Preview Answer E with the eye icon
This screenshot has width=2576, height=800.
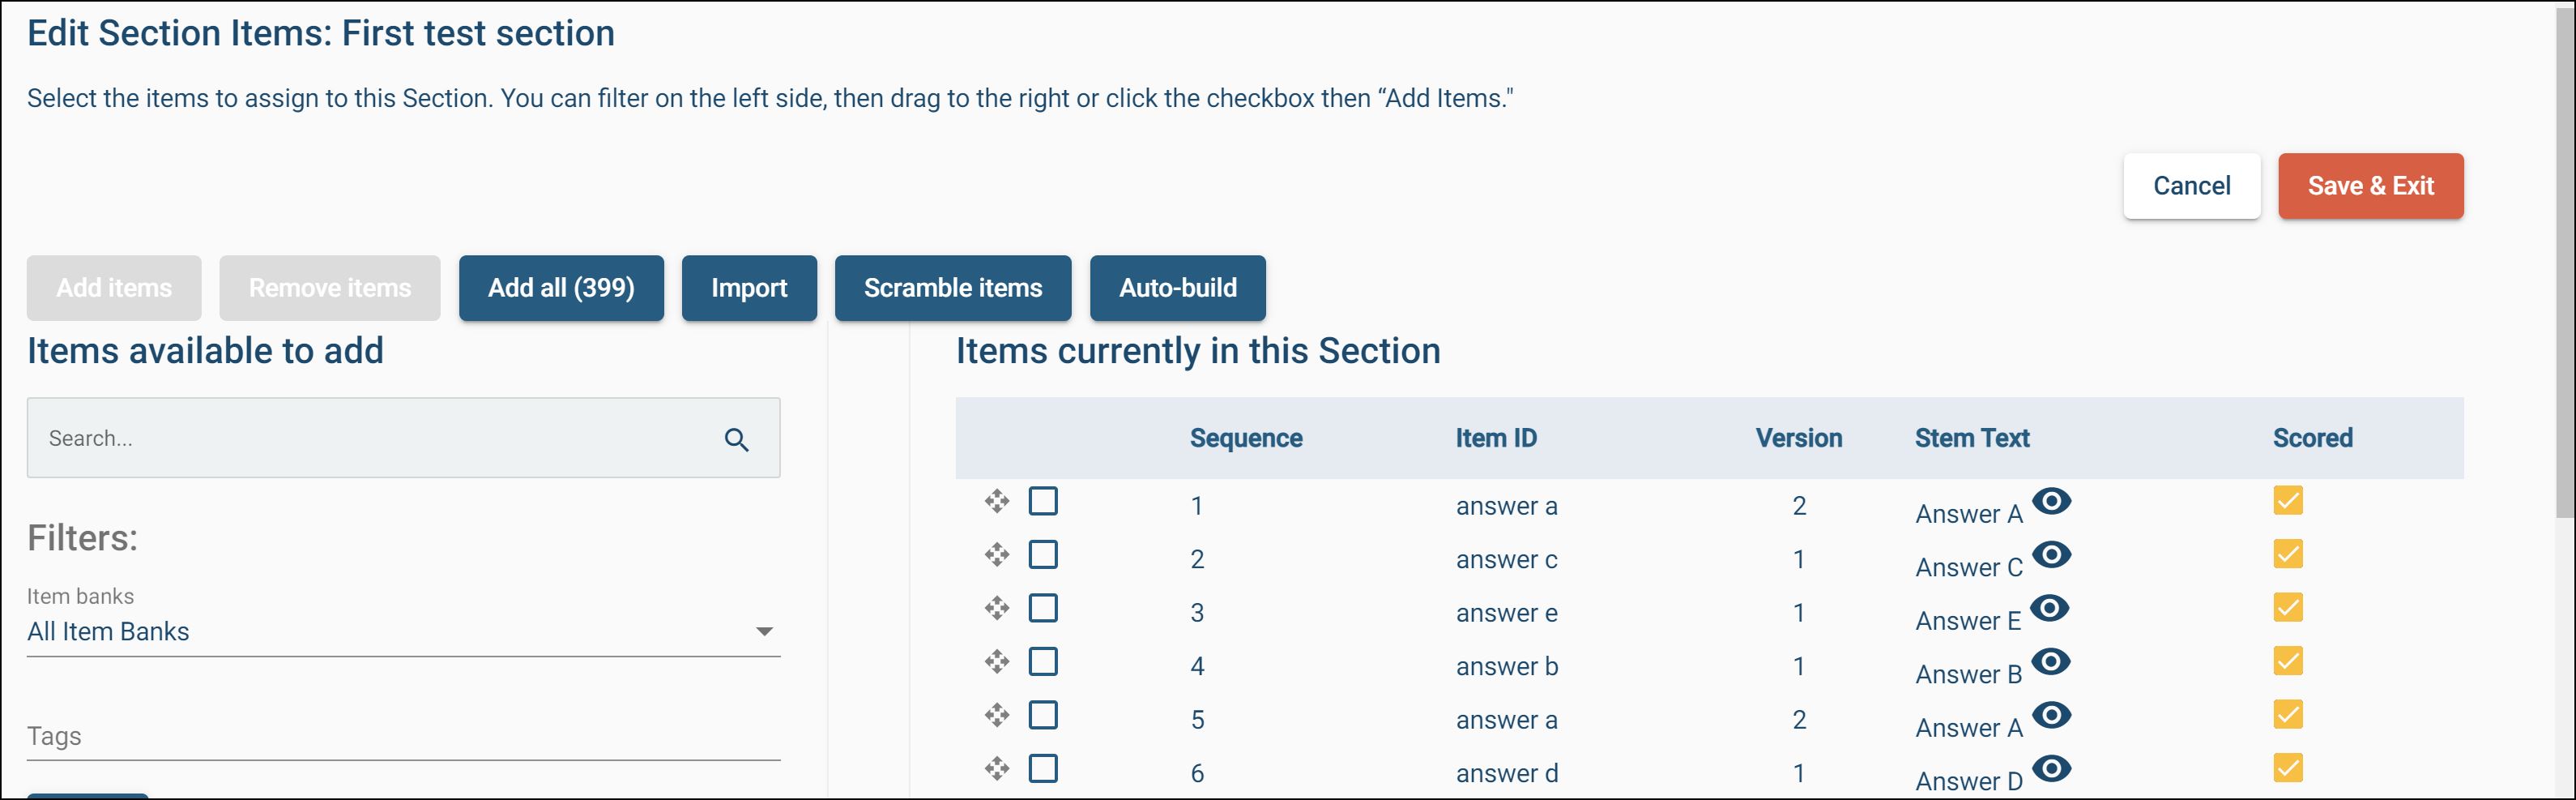2049,608
